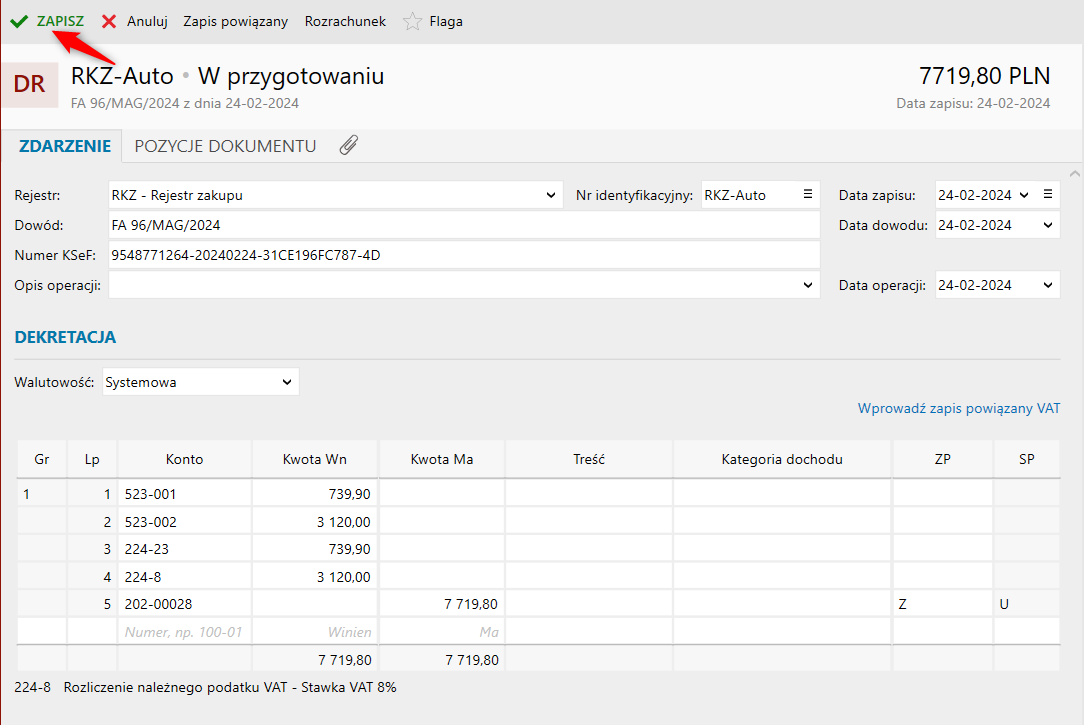Toggle the Flaga star icon
Screen dimensions: 1084x725
412,21
